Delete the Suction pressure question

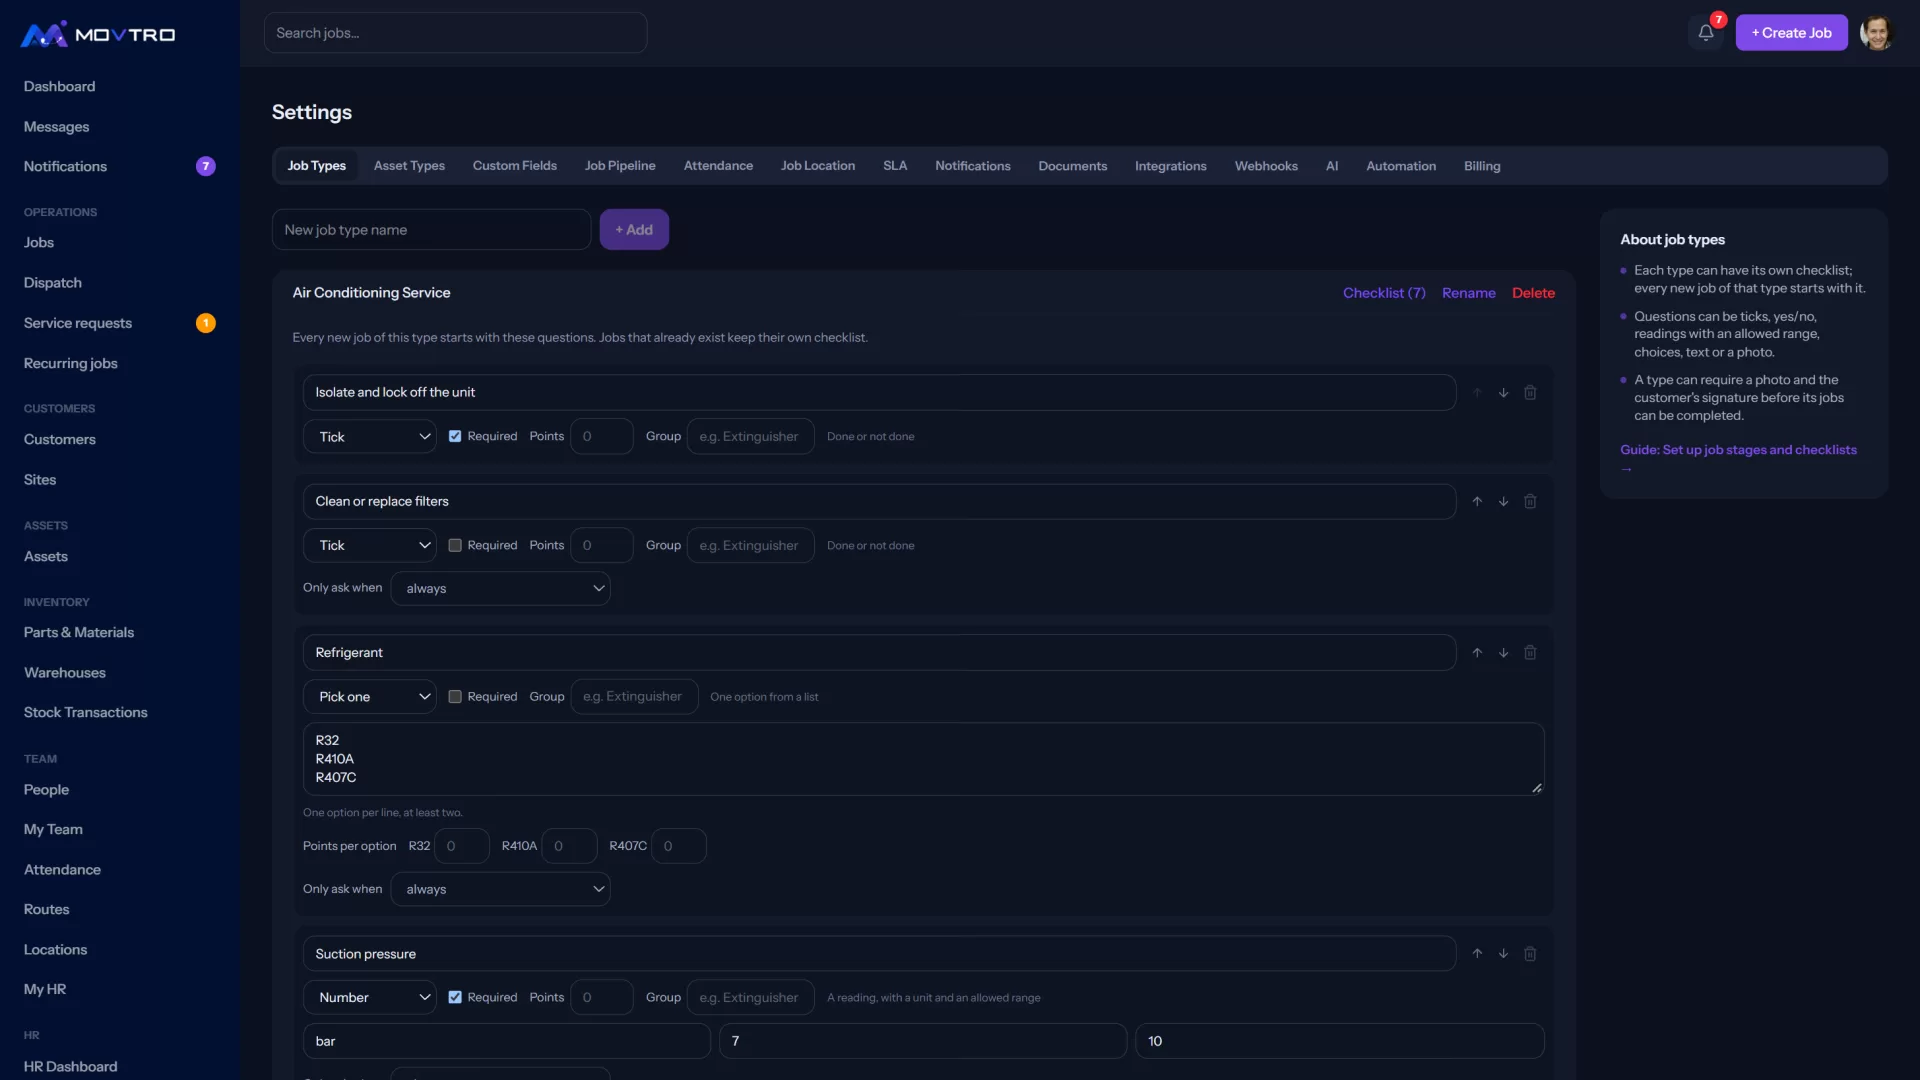tap(1530, 954)
